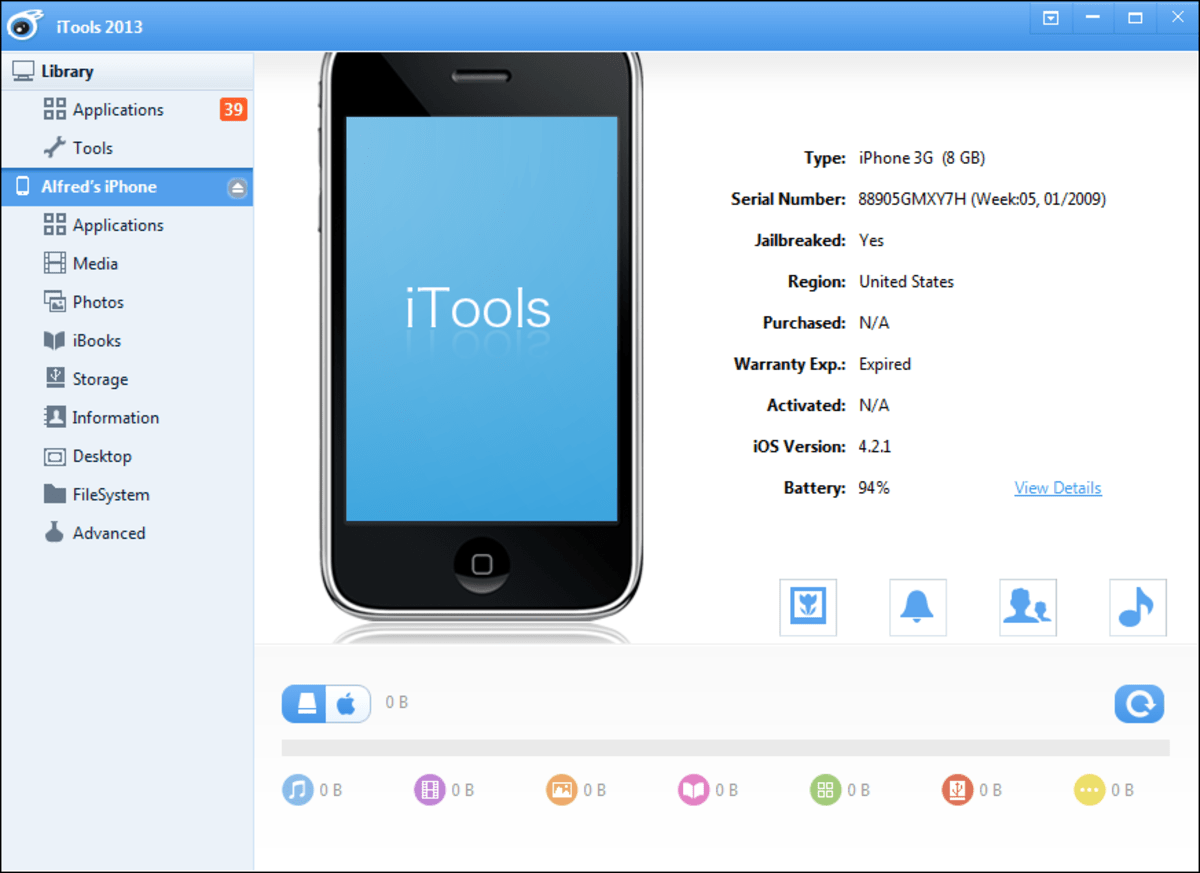Click the iPhone home button on the device image
The height and width of the screenshot is (873, 1200).
[x=482, y=564]
